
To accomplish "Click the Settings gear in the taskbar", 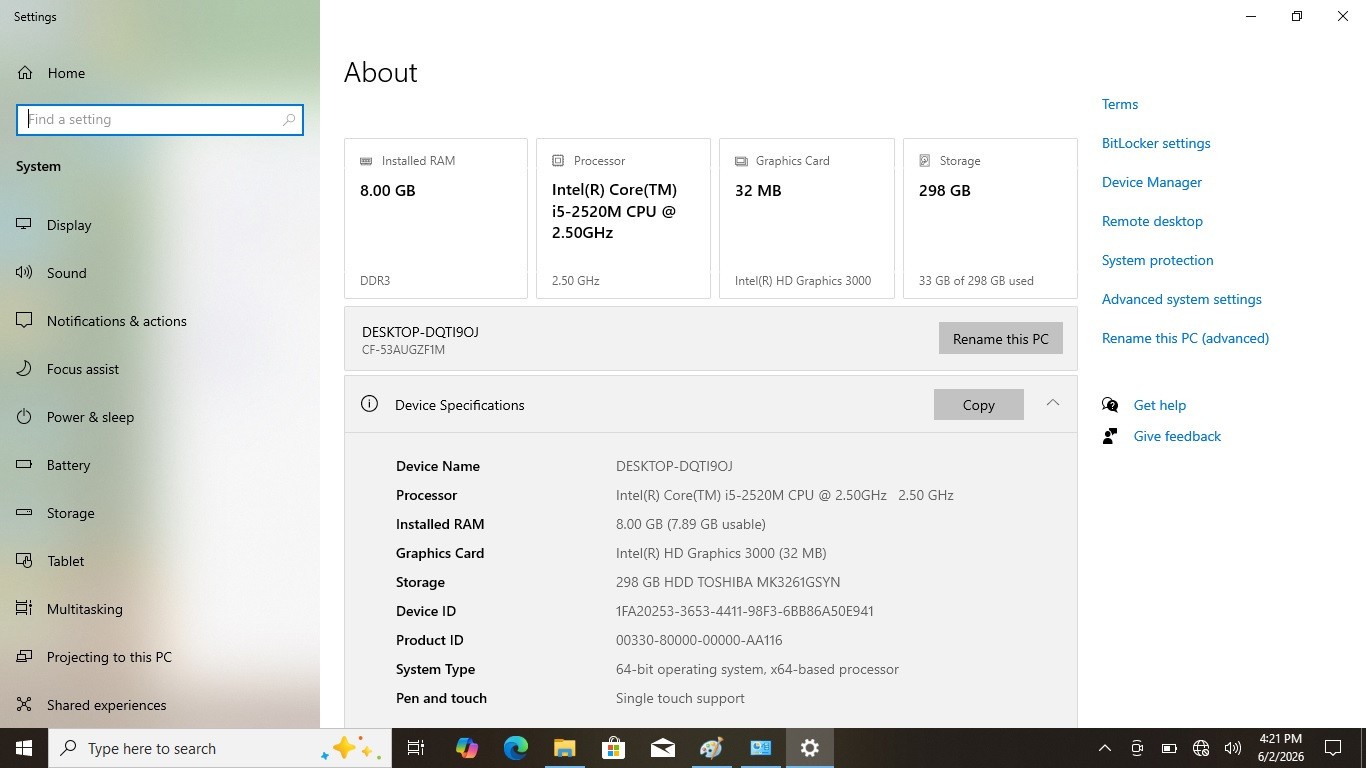I will pyautogui.click(x=809, y=748).
